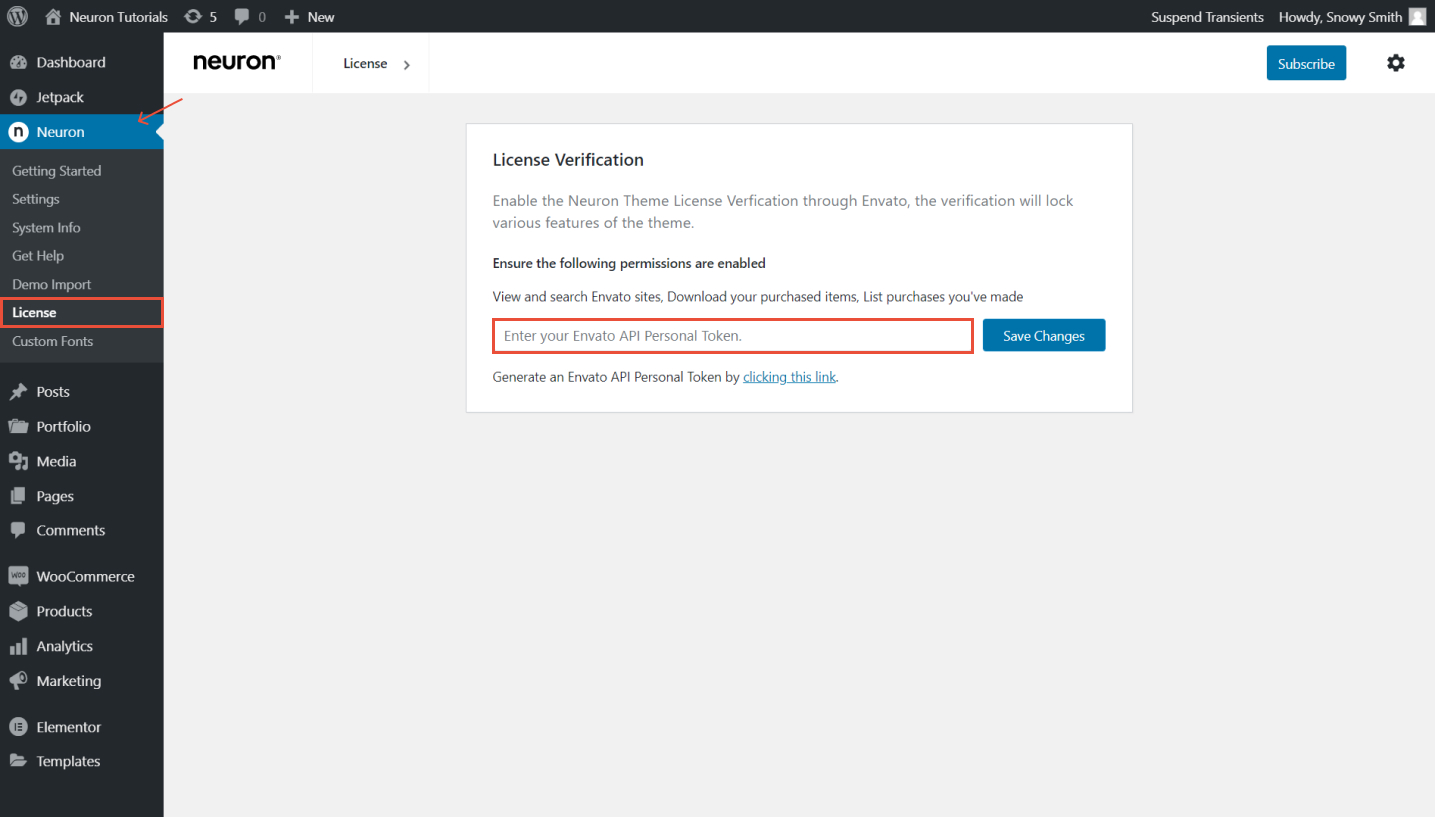This screenshot has height=817, width=1435.
Task: Open the comments bubble icon in admin bar
Action: pyautogui.click(x=242, y=17)
